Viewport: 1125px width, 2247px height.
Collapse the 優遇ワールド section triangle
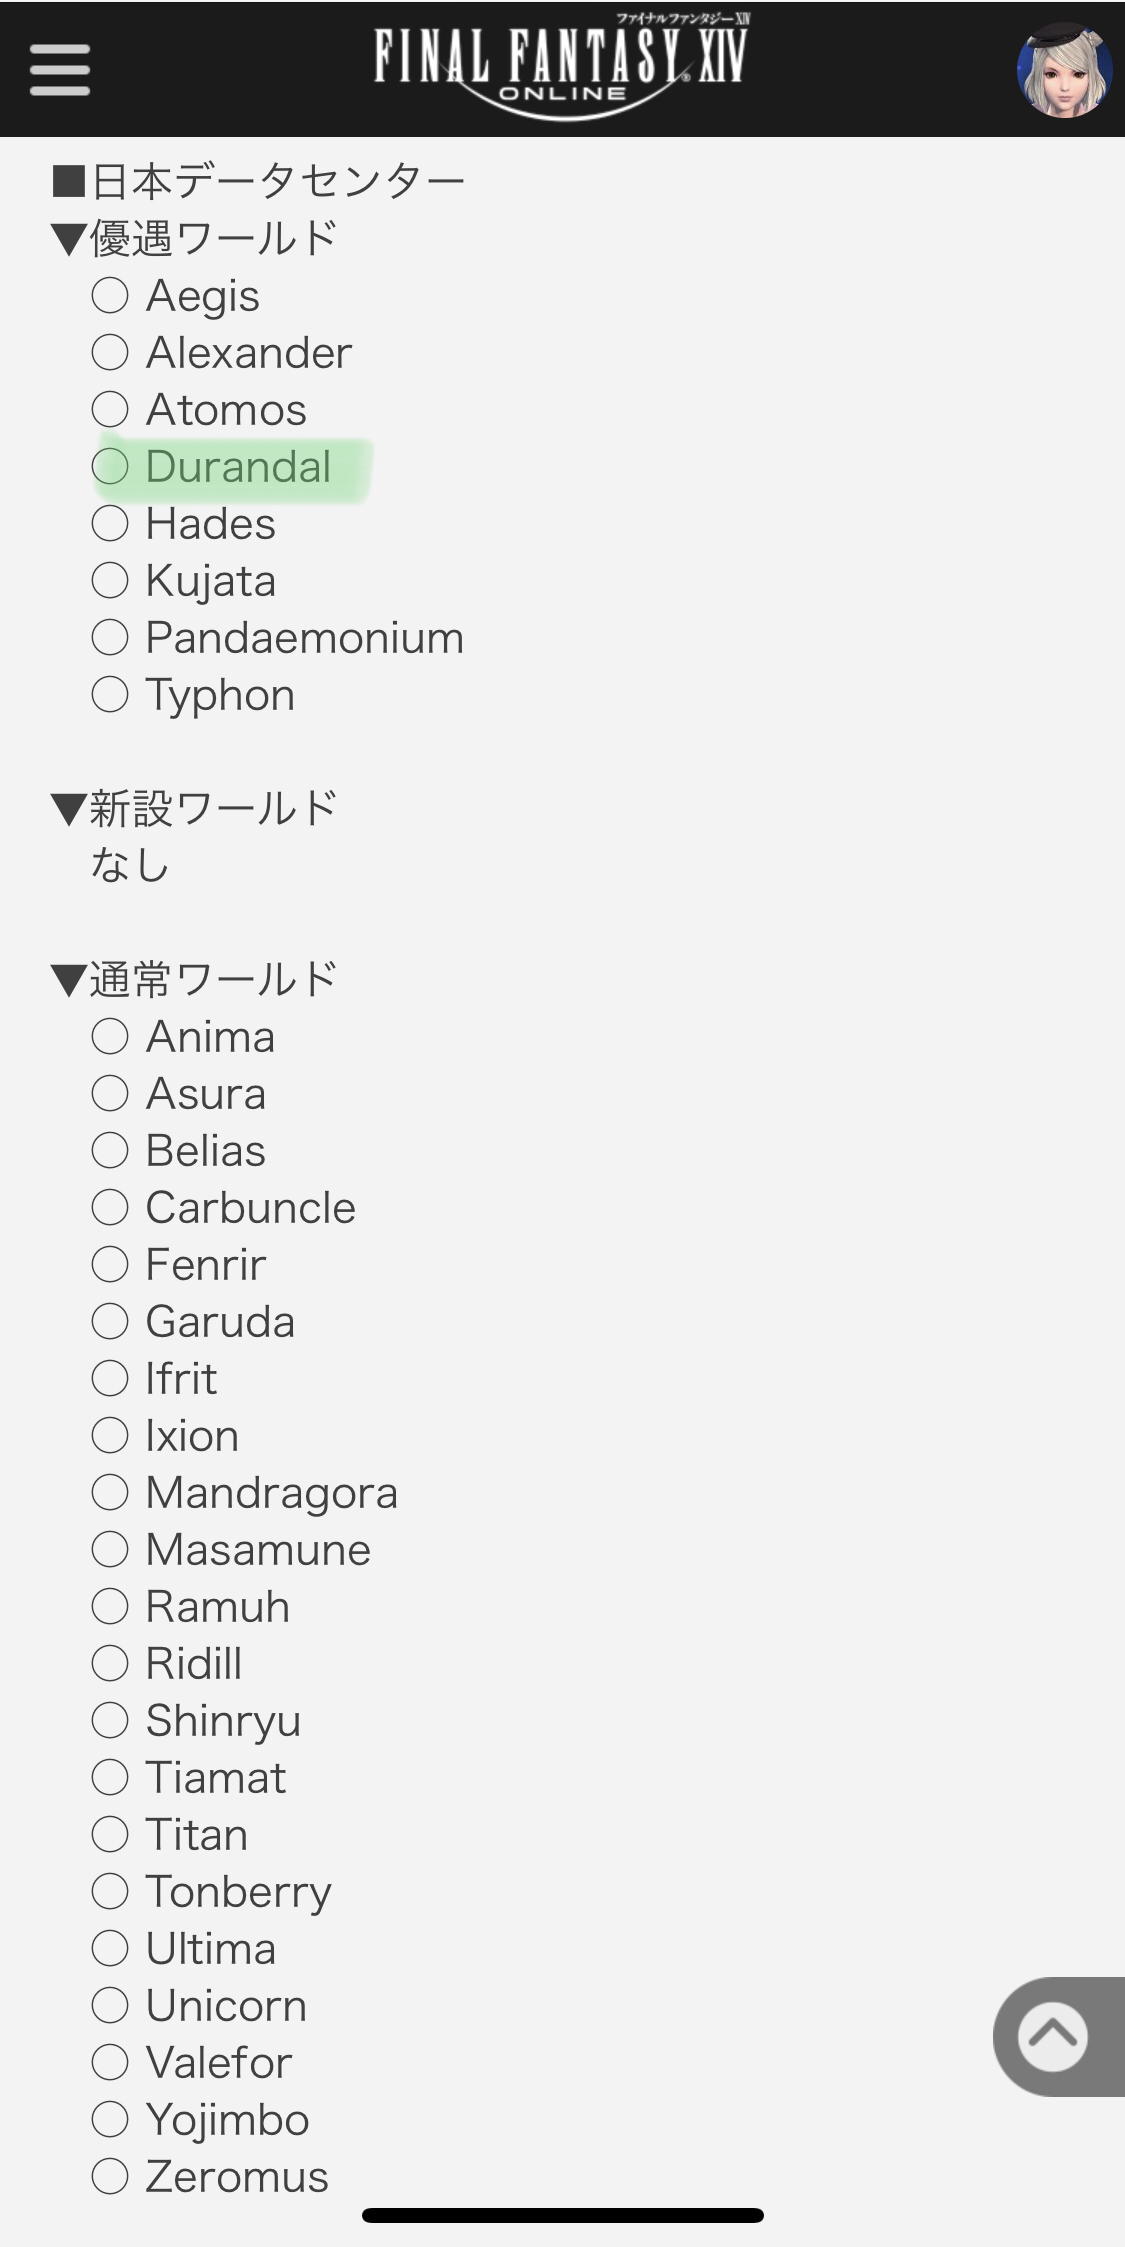(x=69, y=240)
